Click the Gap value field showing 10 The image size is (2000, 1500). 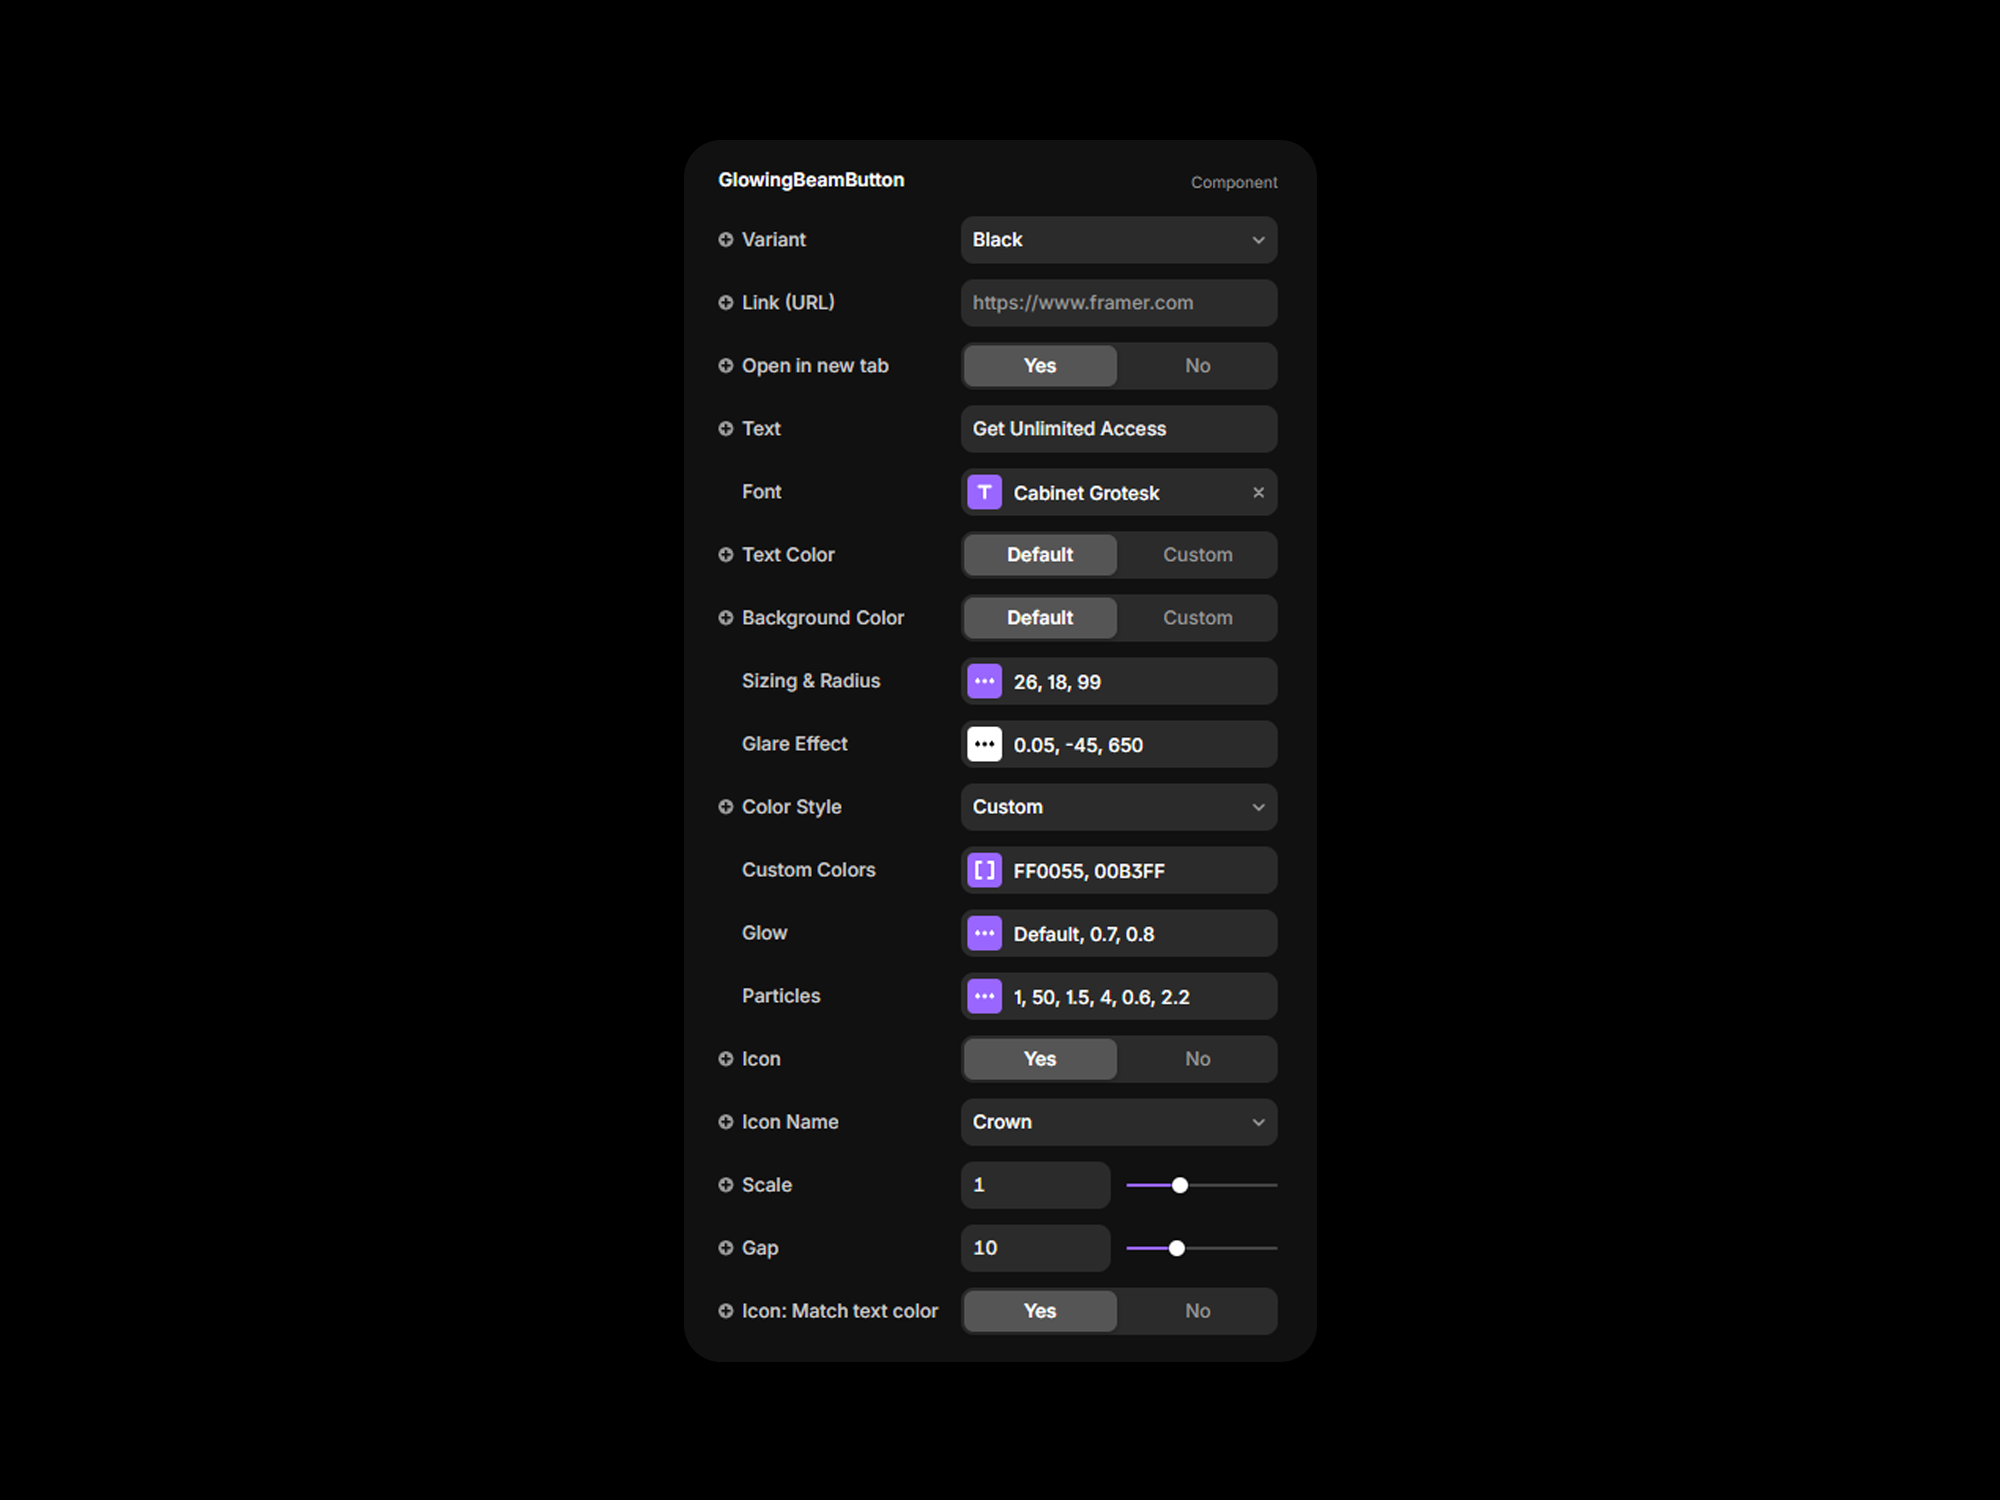(x=1034, y=1248)
